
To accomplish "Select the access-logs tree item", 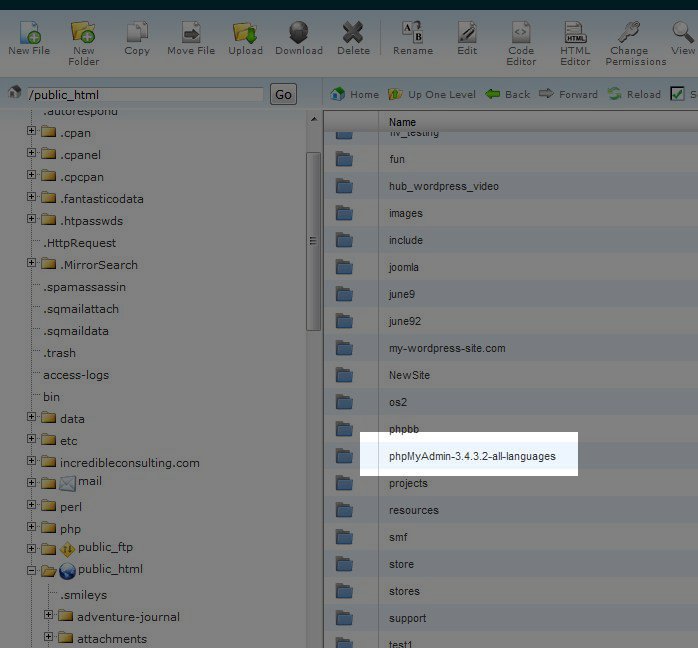I will pyautogui.click(x=76, y=375).
